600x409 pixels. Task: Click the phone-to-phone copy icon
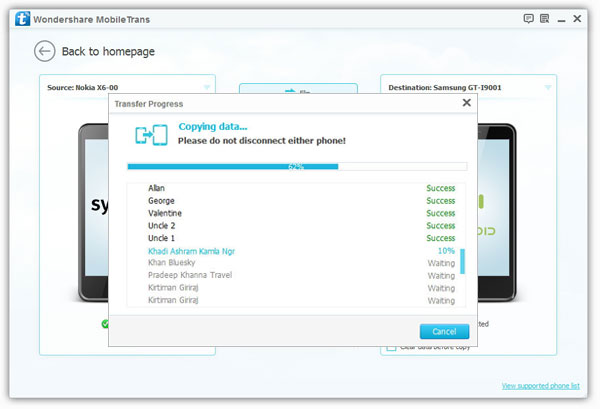[152, 135]
